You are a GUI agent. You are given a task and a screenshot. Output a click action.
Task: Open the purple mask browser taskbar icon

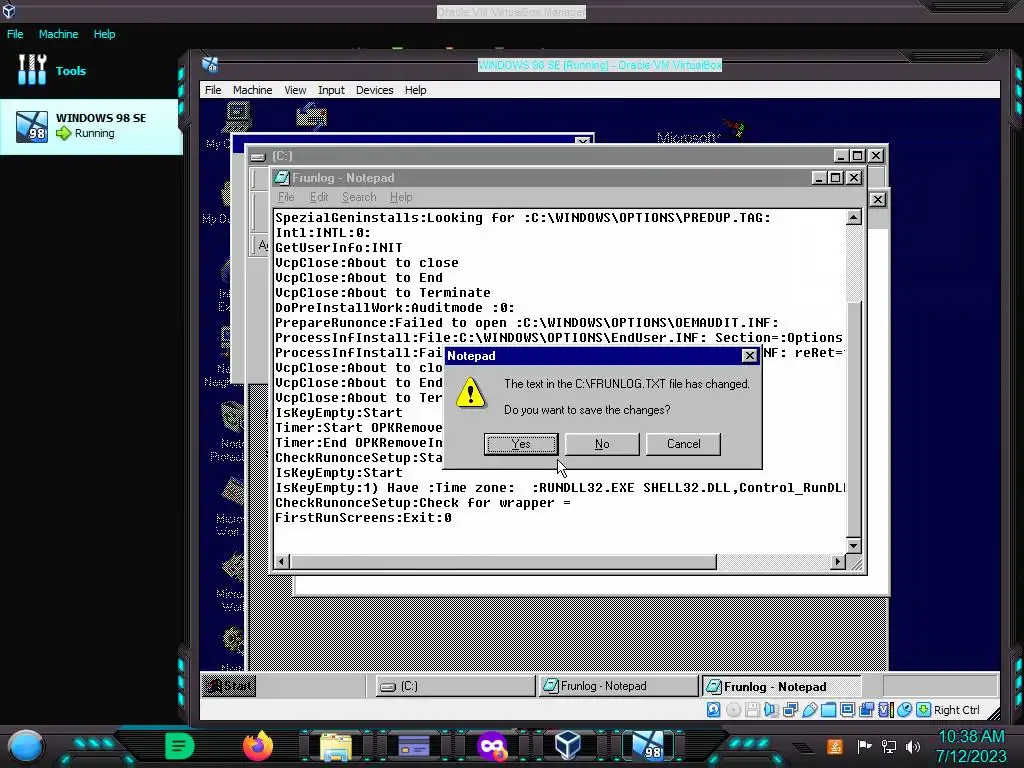[x=492, y=746]
